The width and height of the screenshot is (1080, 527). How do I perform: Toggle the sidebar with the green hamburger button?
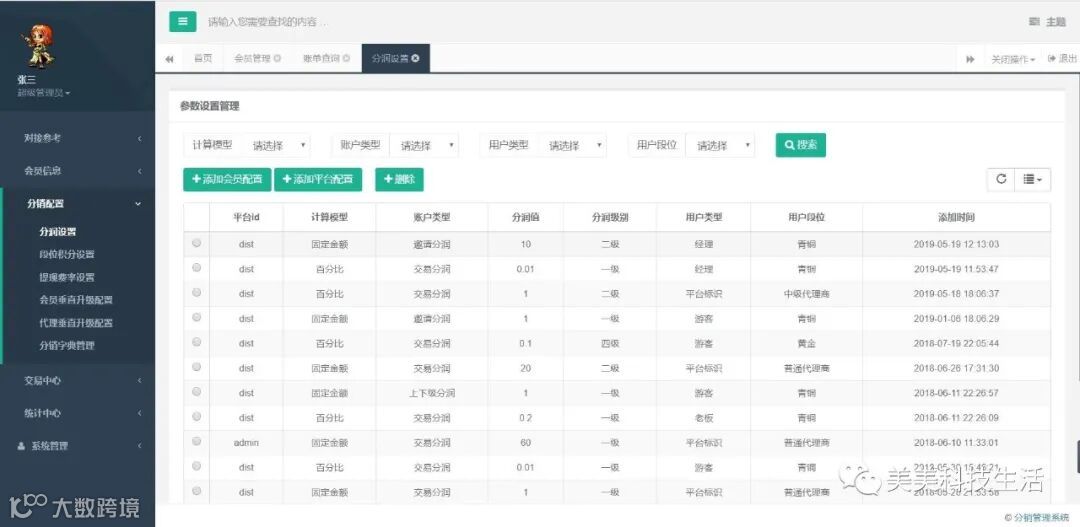[183, 21]
